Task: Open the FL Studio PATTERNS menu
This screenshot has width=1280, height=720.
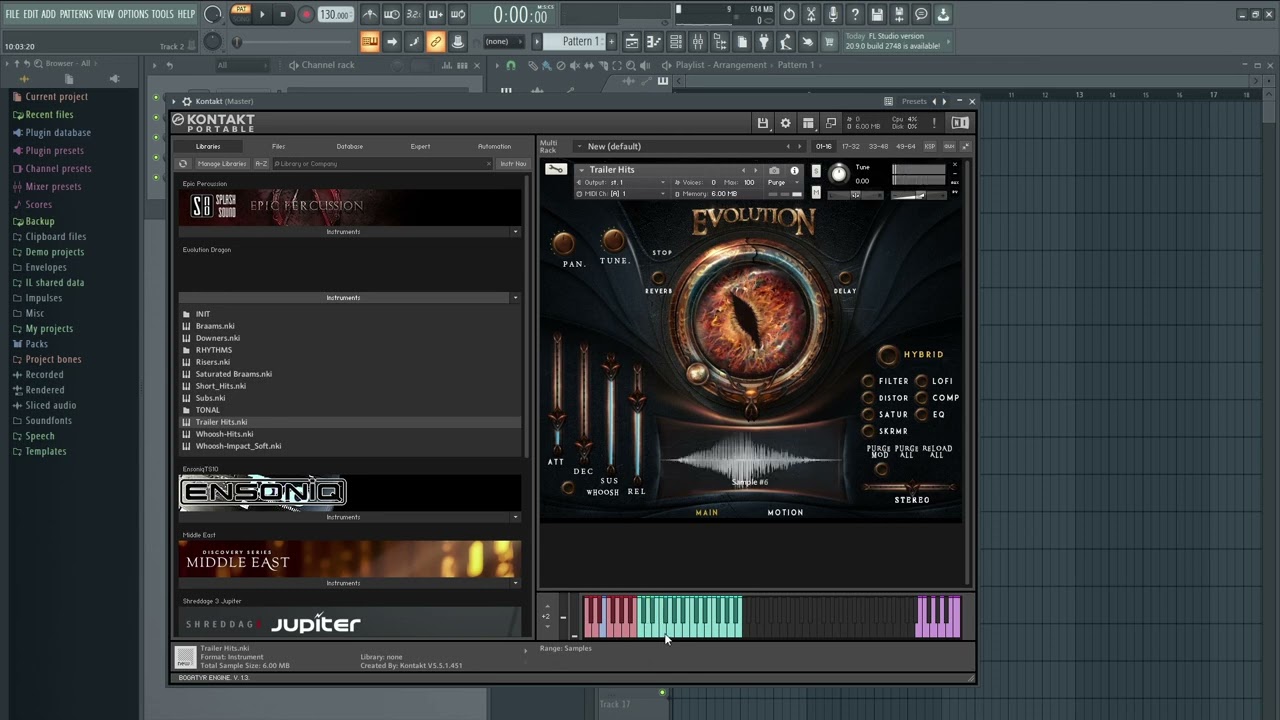Action: click(x=76, y=14)
